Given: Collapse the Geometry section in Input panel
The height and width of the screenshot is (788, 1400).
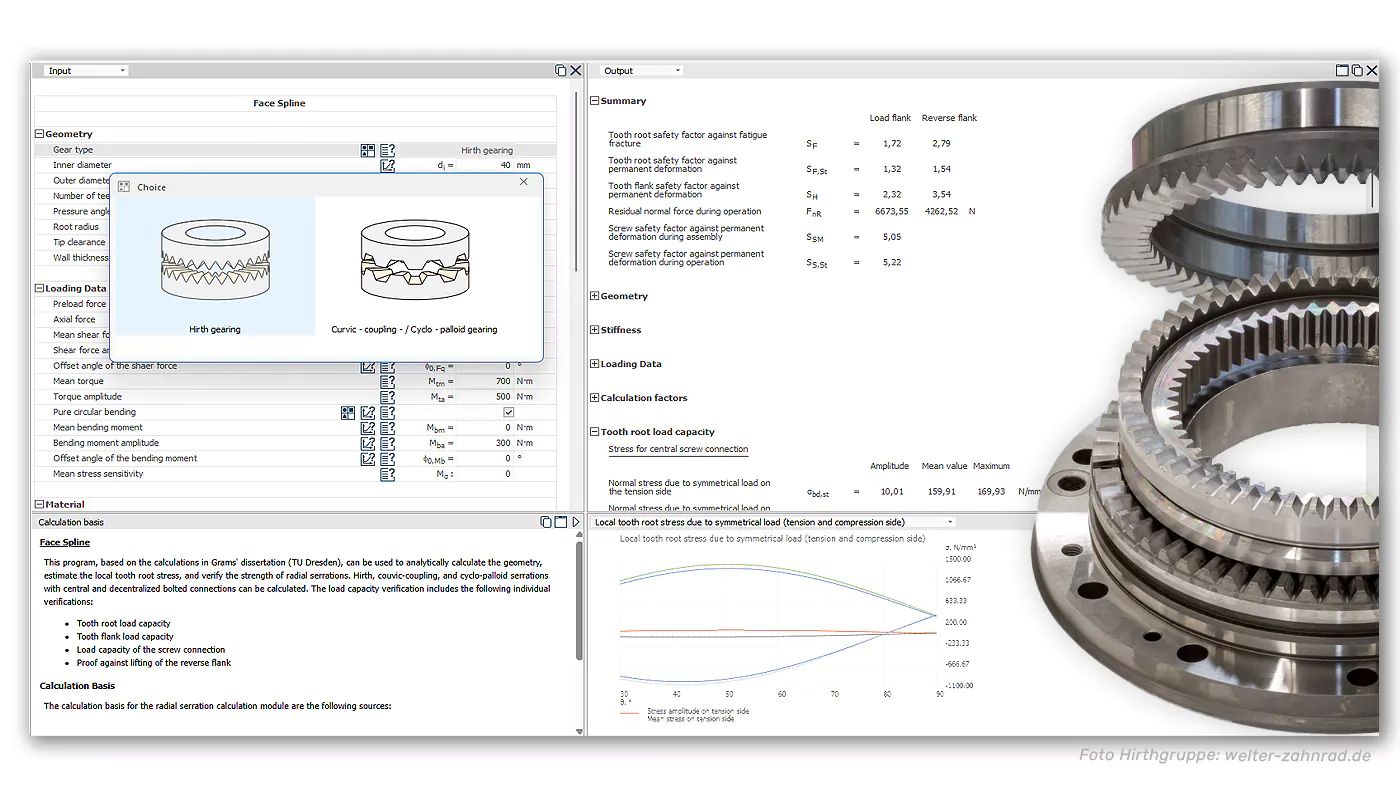Looking at the screenshot, I should [40, 134].
